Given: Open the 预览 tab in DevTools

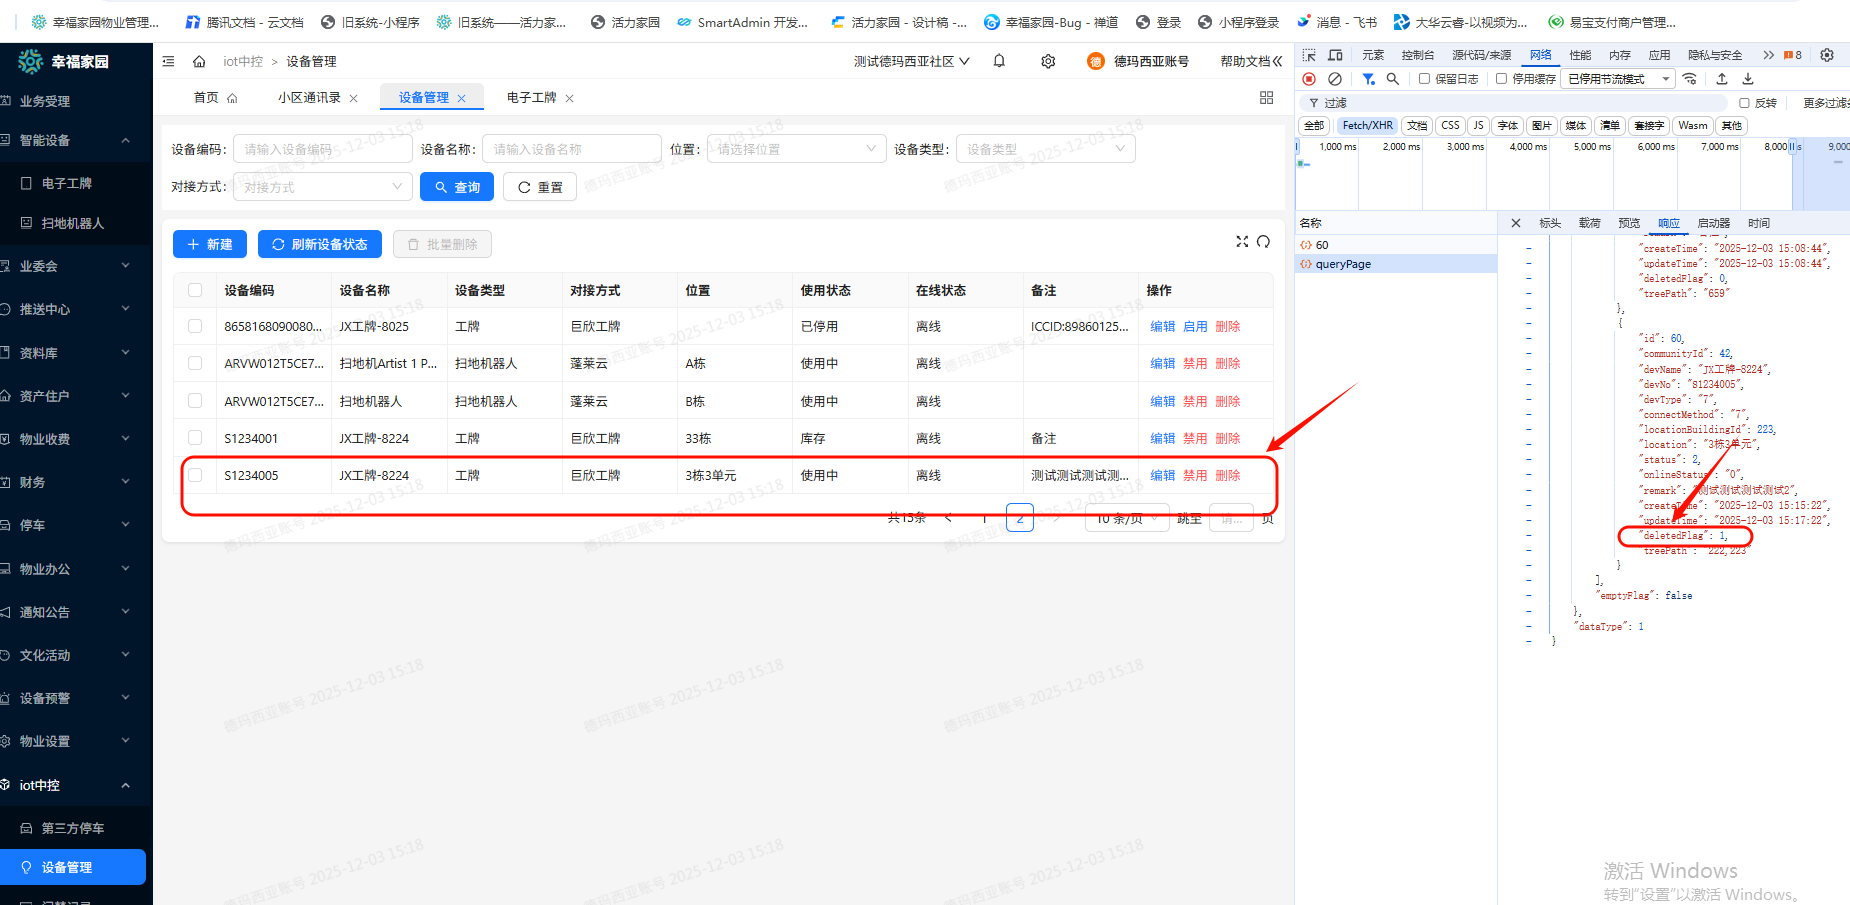Looking at the screenshot, I should click(x=1629, y=223).
